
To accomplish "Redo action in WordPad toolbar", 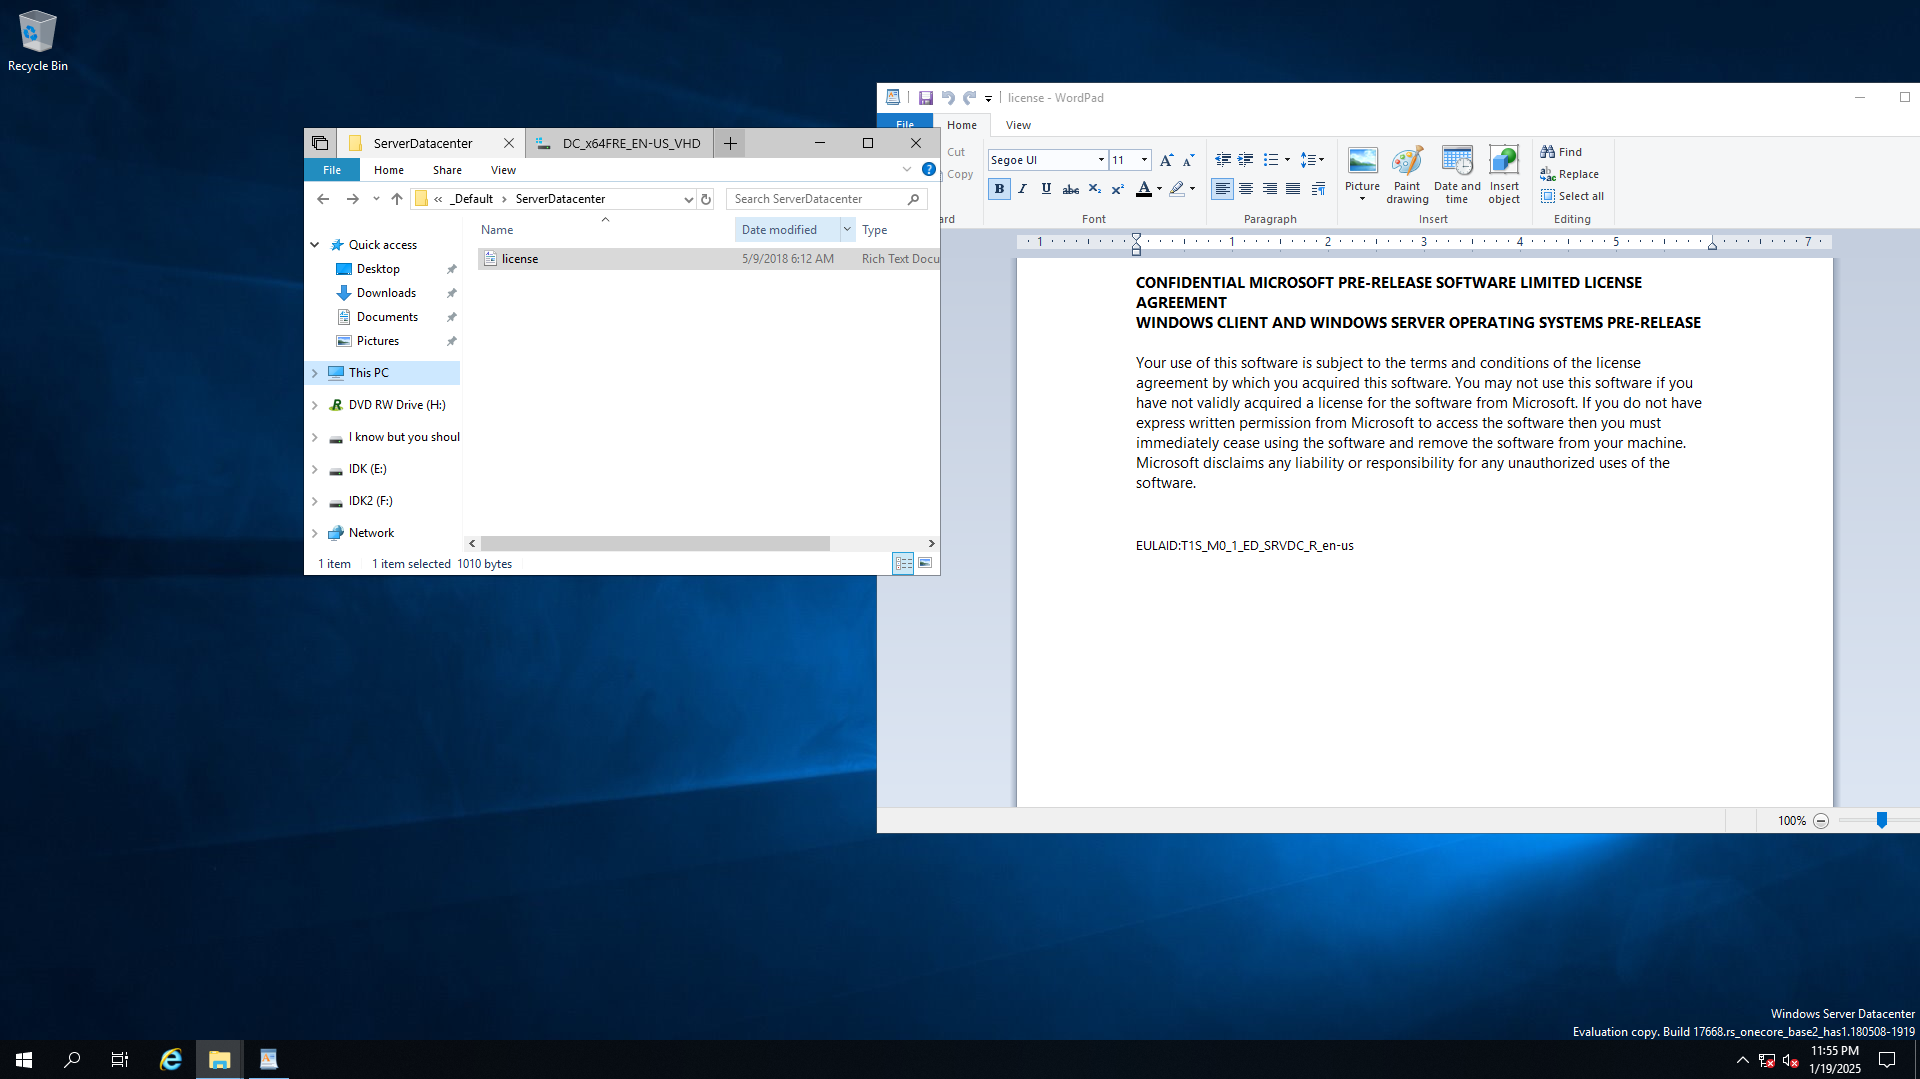I will pyautogui.click(x=970, y=98).
